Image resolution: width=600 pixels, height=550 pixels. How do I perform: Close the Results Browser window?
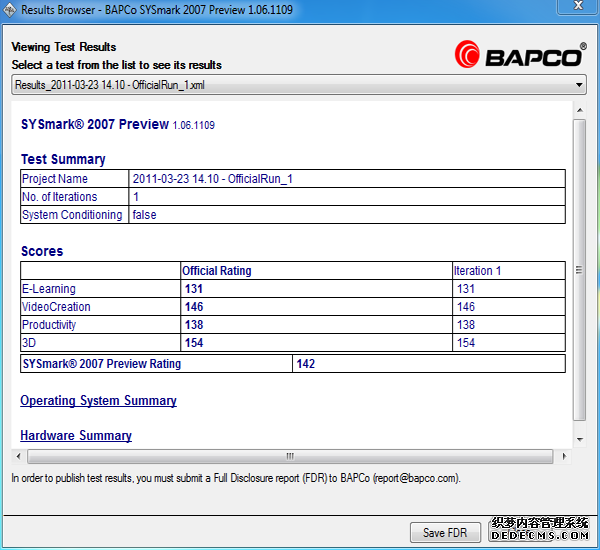point(578,6)
